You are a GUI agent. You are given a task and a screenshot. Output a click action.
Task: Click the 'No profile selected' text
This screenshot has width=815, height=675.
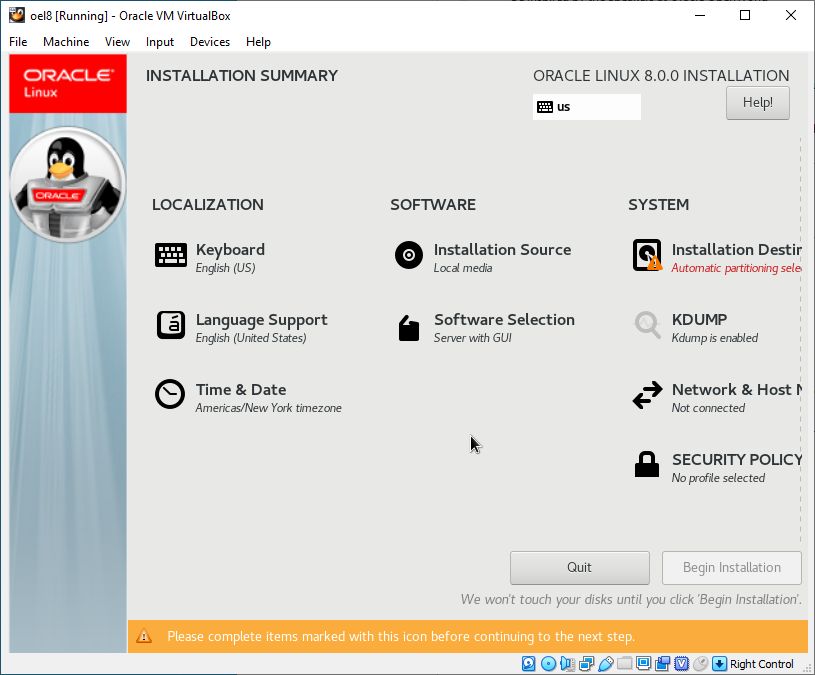718,478
